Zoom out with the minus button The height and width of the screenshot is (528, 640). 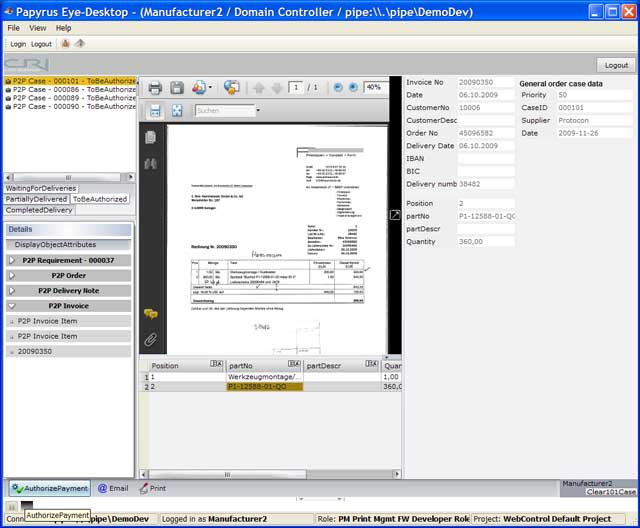338,87
